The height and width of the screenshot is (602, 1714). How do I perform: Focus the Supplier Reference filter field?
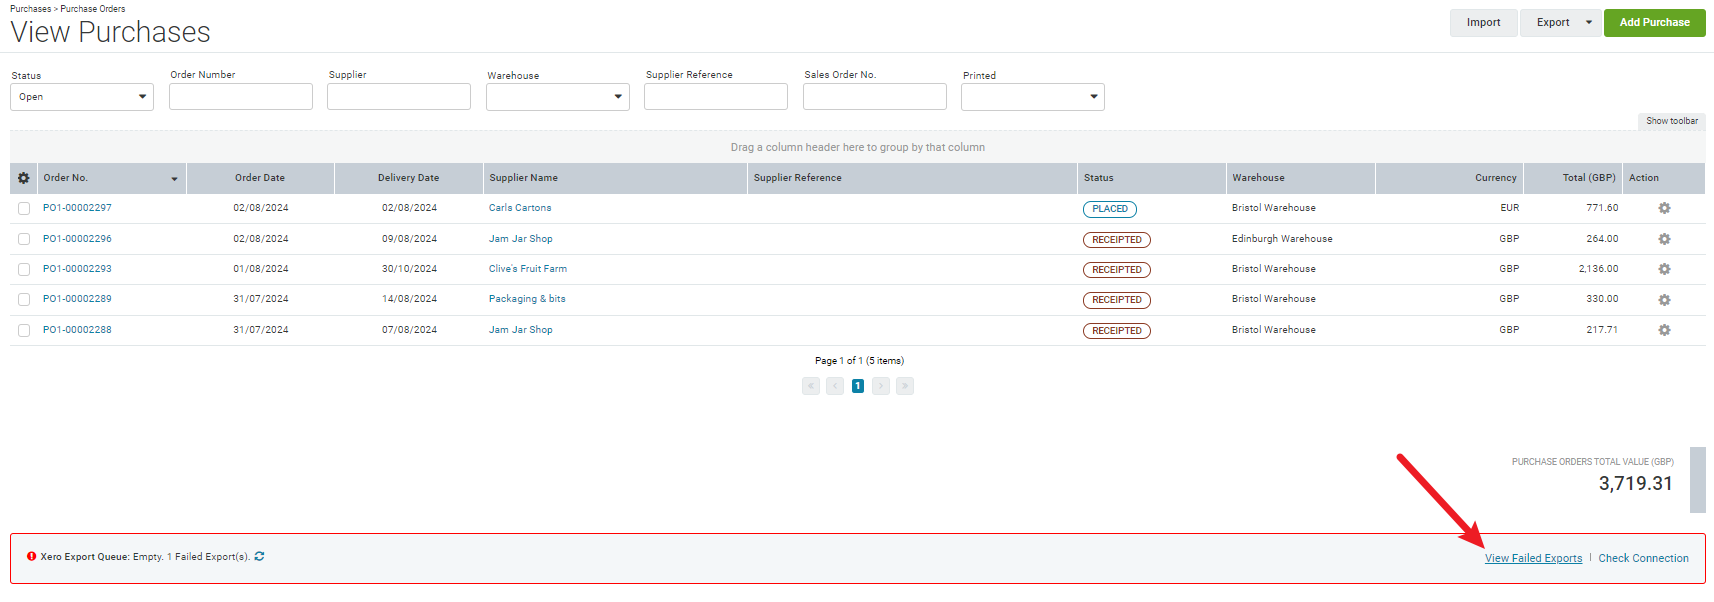point(716,97)
